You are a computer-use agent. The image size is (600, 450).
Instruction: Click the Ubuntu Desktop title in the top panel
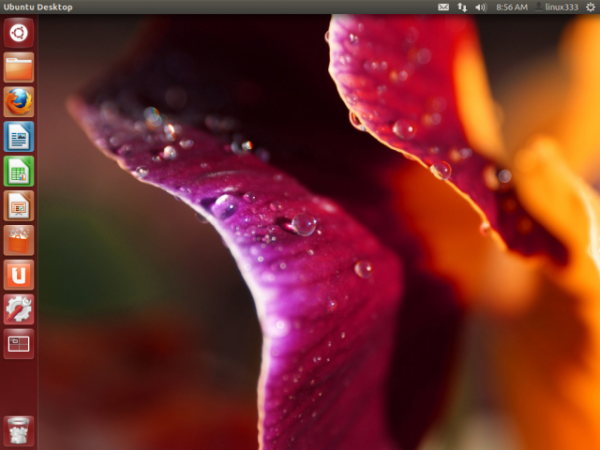pyautogui.click(x=38, y=7)
